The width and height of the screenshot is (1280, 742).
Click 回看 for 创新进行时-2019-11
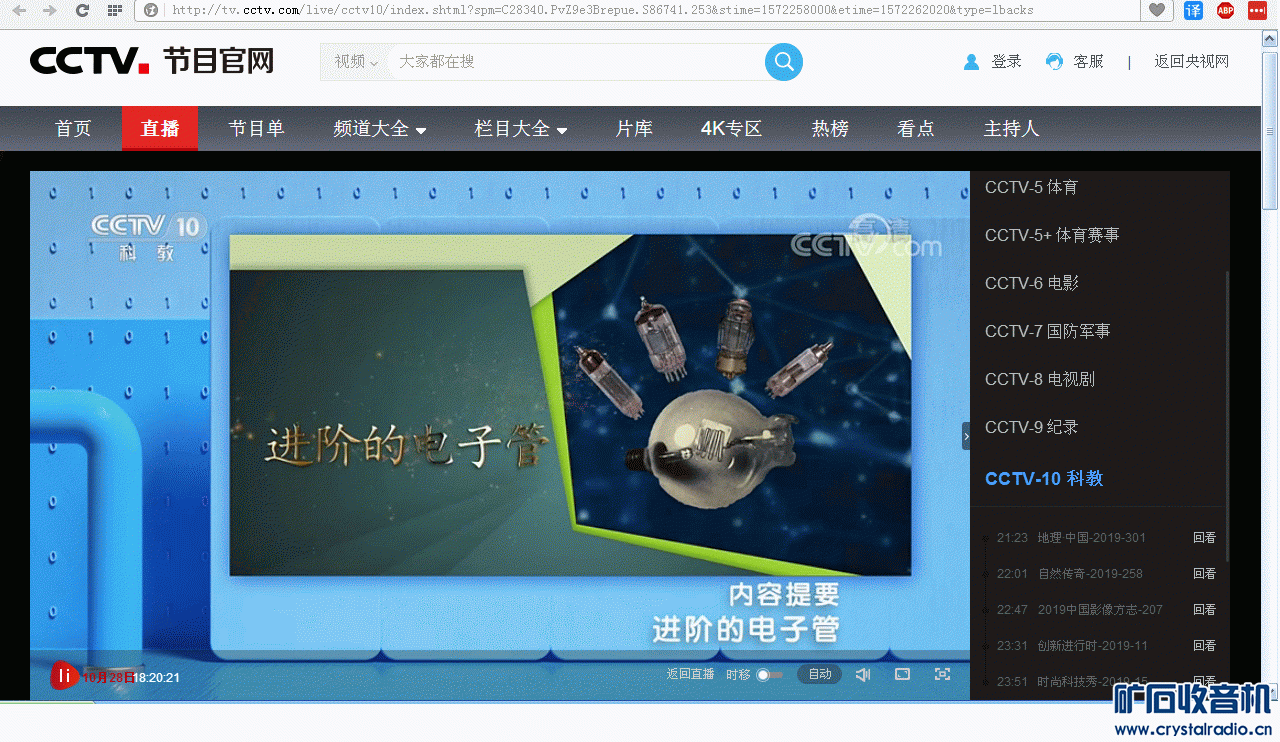1204,646
